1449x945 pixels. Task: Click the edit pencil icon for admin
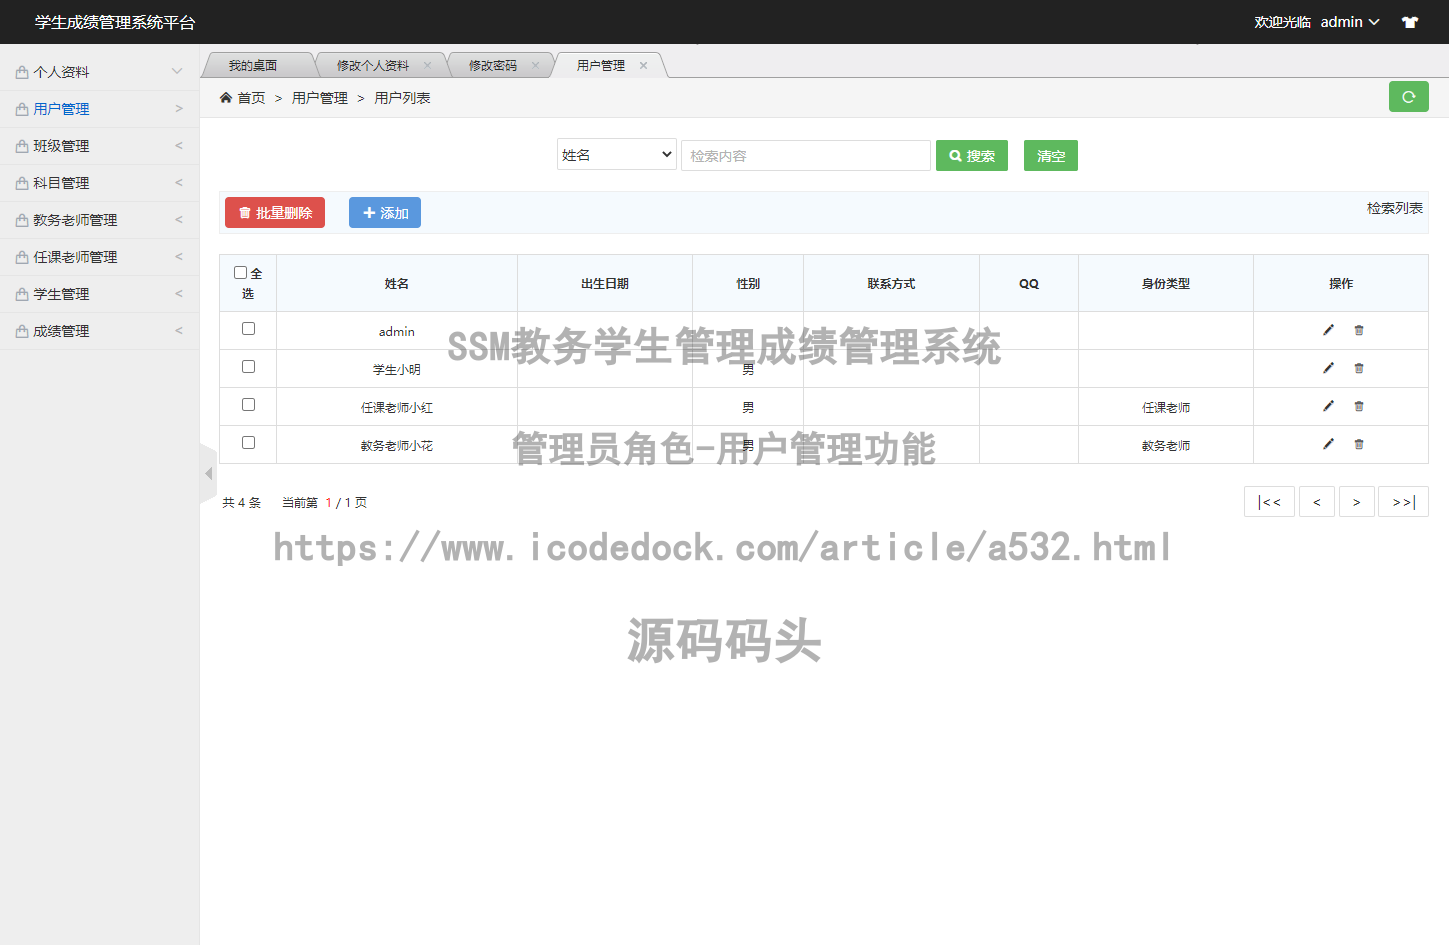(1328, 330)
